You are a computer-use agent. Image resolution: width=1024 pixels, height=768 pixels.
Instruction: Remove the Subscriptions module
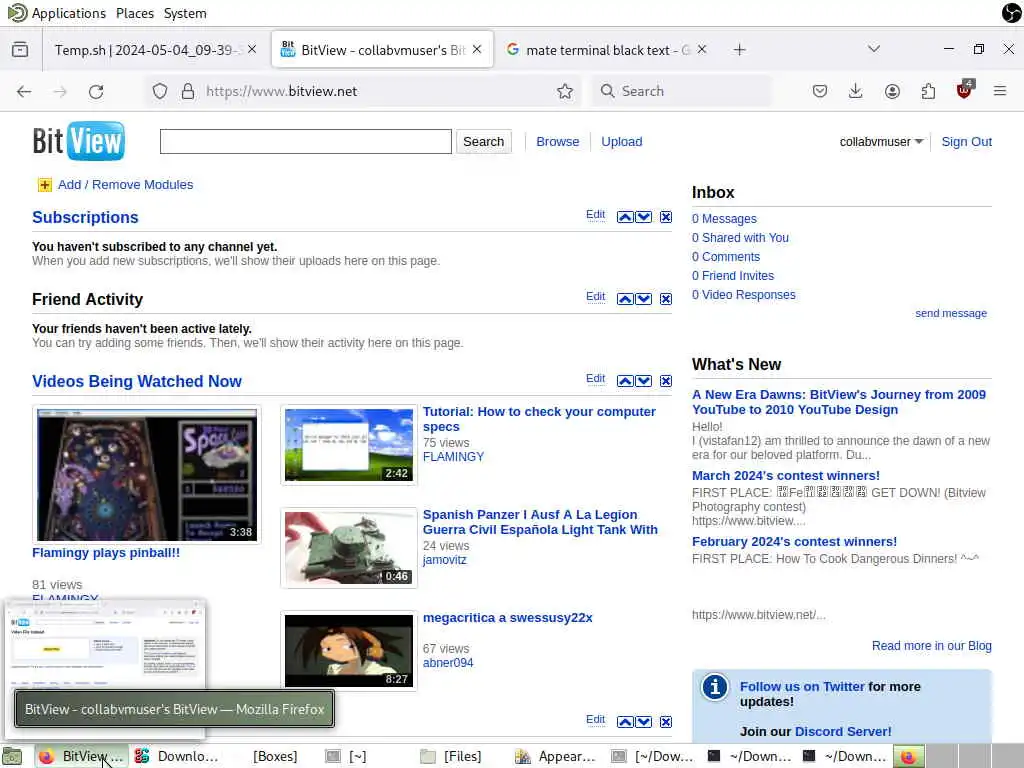665,217
